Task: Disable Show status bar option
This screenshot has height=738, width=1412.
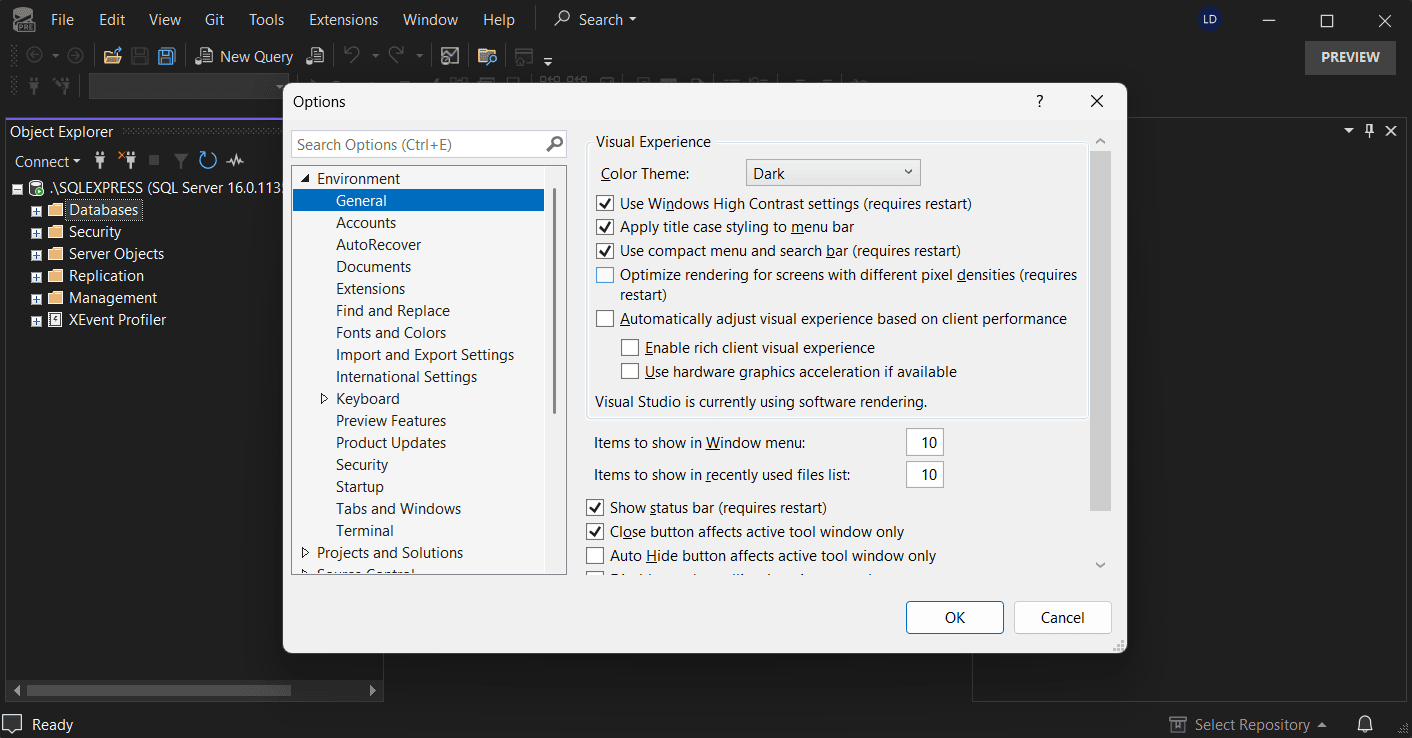Action: pyautogui.click(x=595, y=507)
